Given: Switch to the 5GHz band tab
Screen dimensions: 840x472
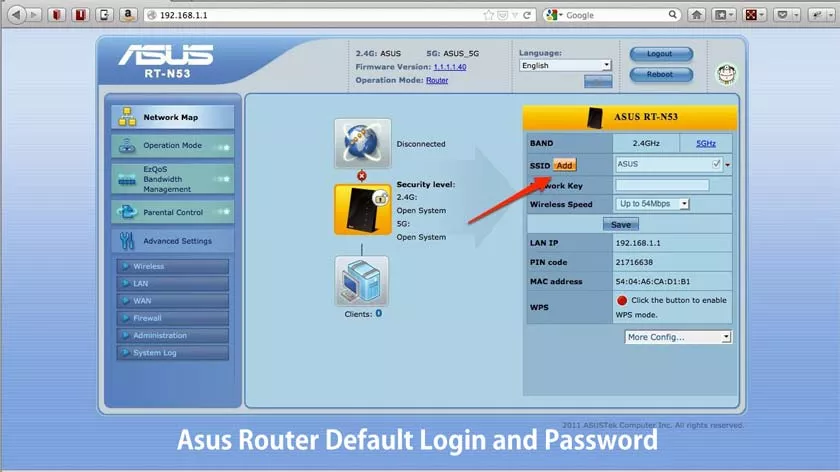Looking at the screenshot, I should point(706,144).
